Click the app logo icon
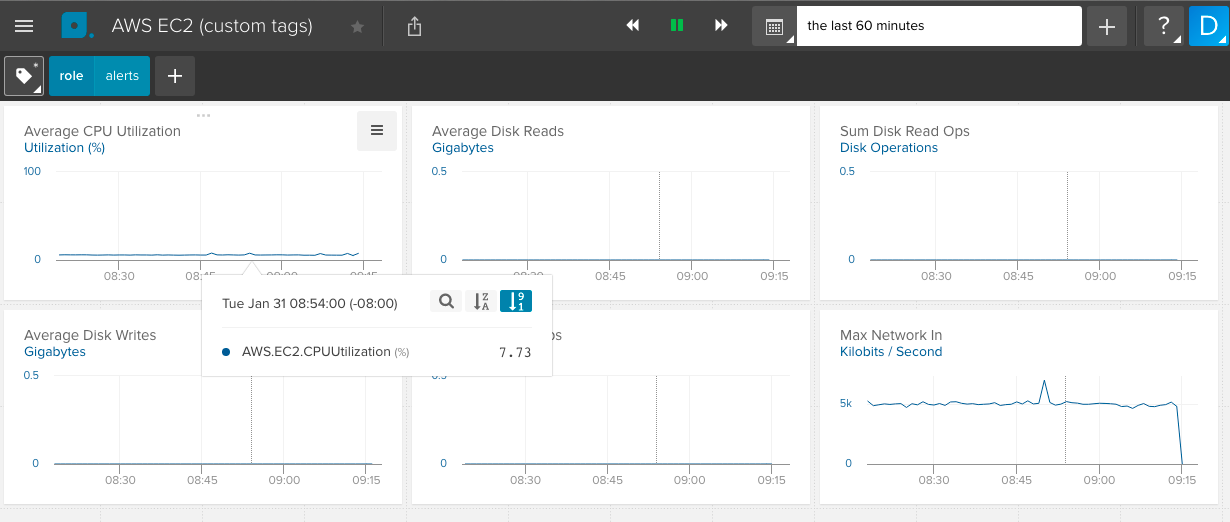 pos(76,26)
